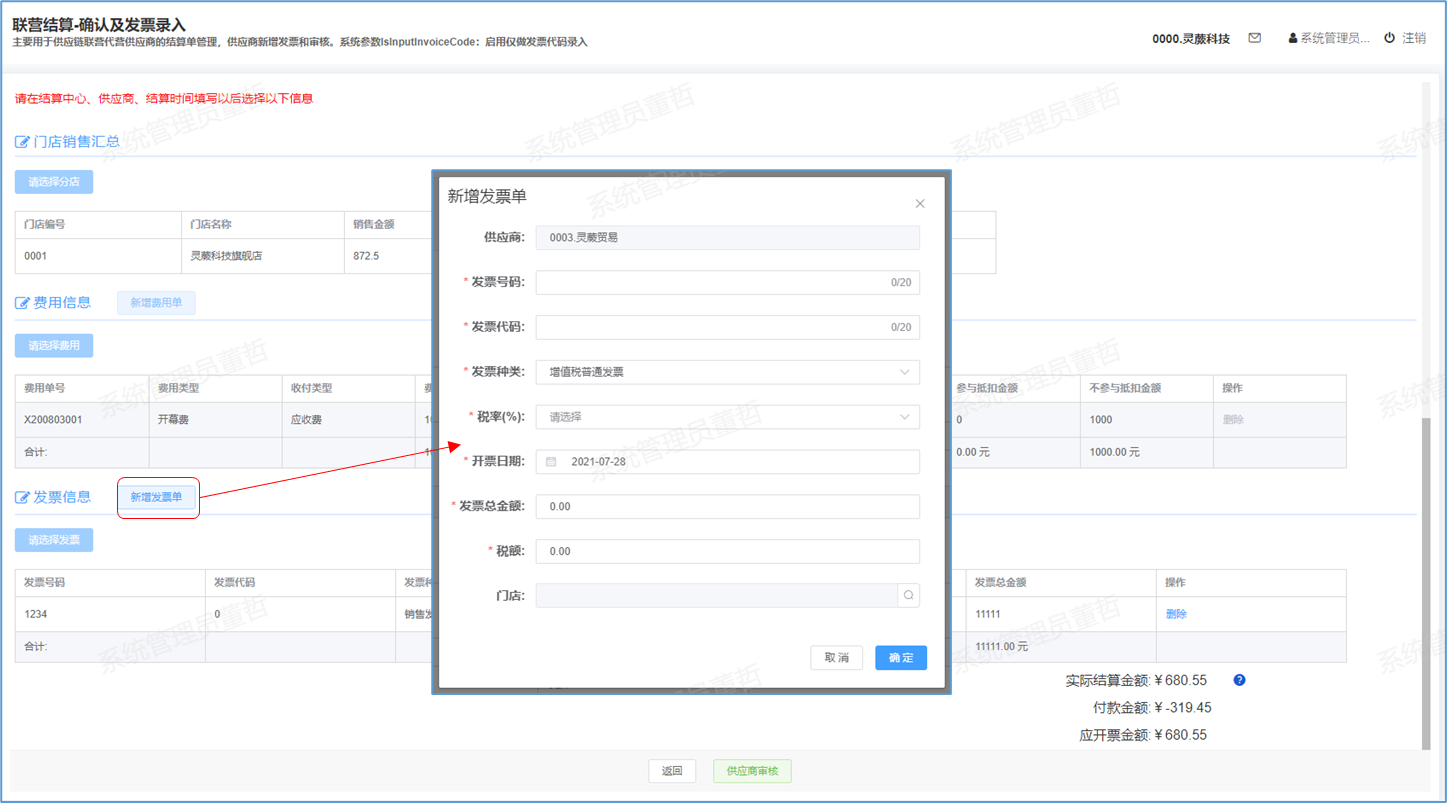Image resolution: width=1447 pixels, height=803 pixels.
Task: Focus the 发票代码 input field
Action: point(727,327)
